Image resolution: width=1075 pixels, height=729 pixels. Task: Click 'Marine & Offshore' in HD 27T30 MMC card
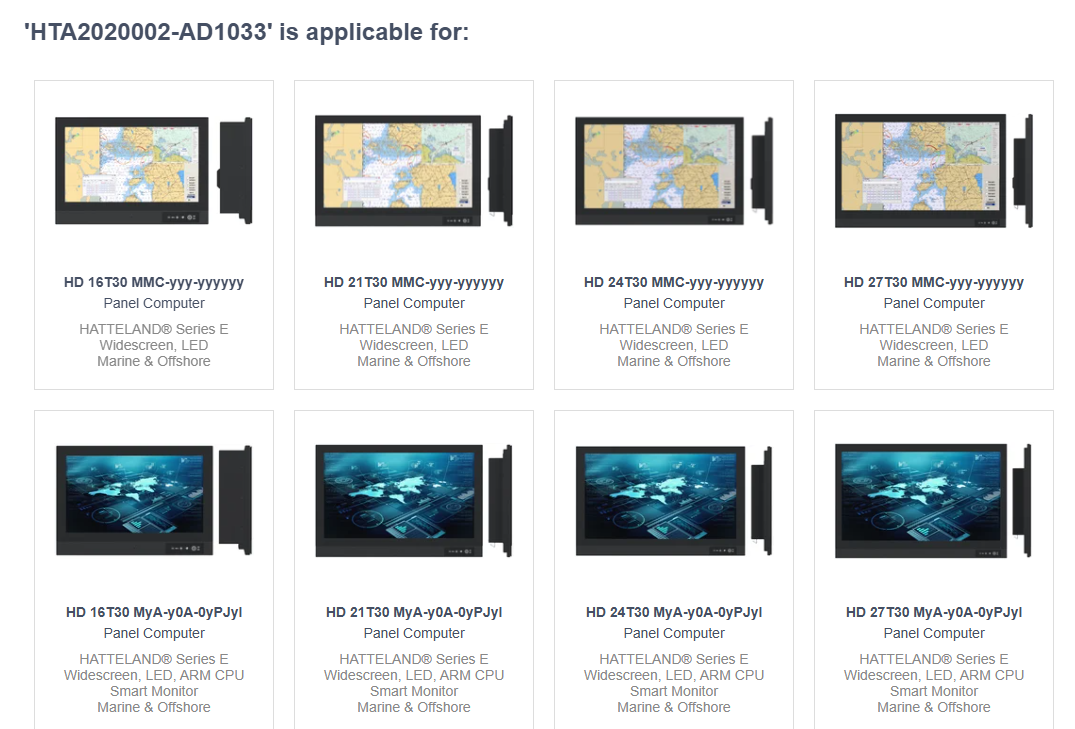pyautogui.click(x=934, y=361)
